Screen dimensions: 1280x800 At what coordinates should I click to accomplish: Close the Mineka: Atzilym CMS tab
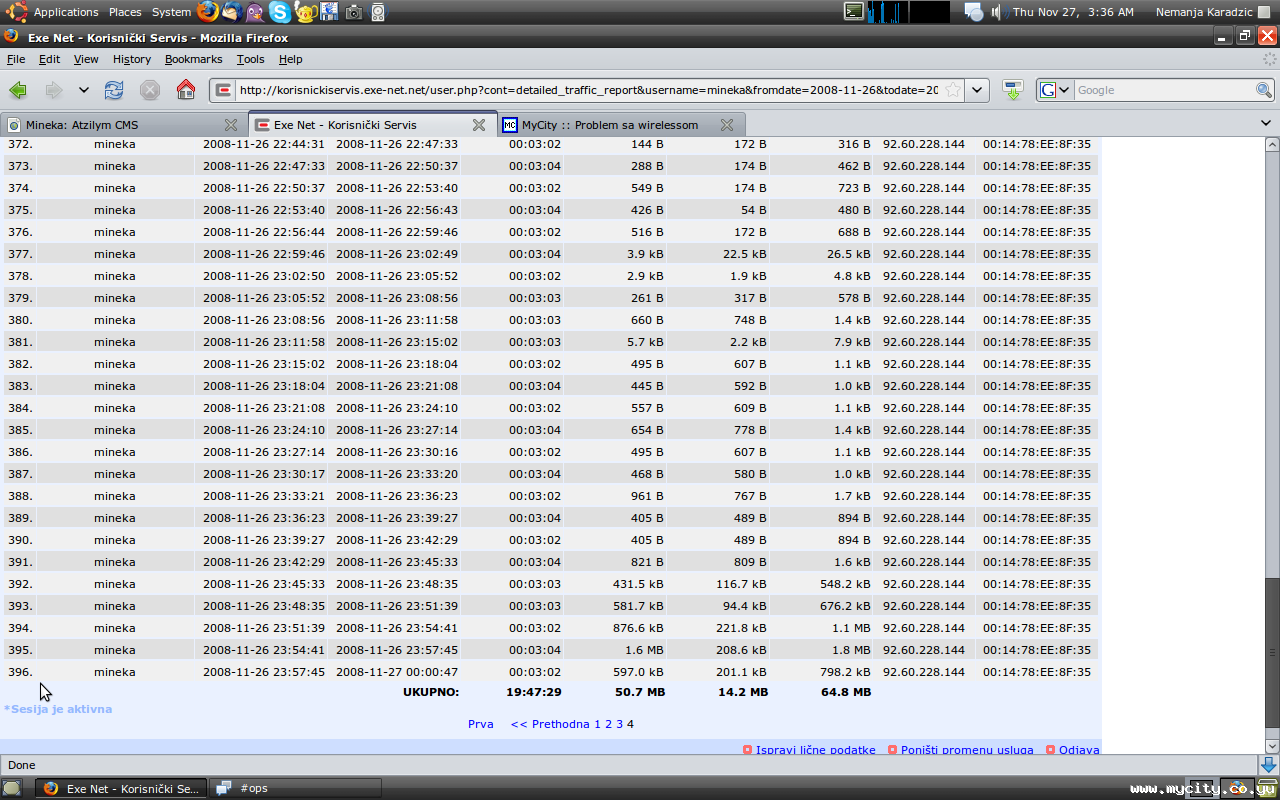point(231,125)
